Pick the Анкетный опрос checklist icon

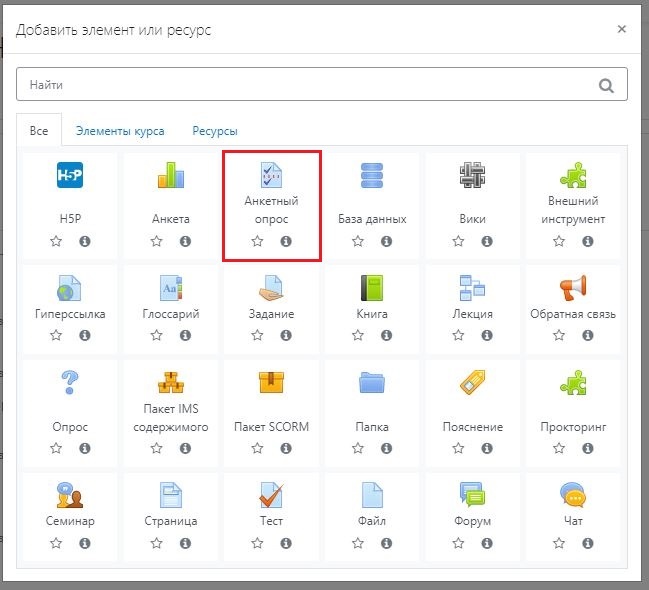(271, 175)
